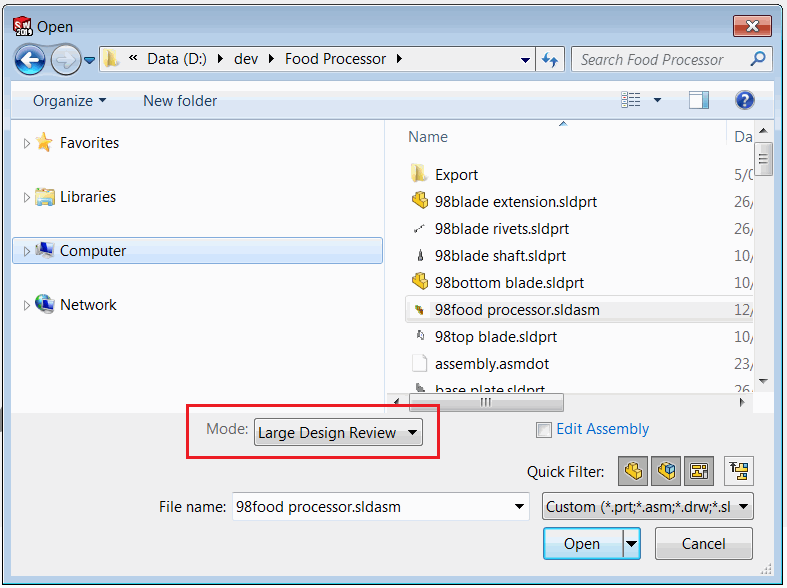Expand the Libraries tree node
The image size is (787, 588).
click(x=27, y=197)
